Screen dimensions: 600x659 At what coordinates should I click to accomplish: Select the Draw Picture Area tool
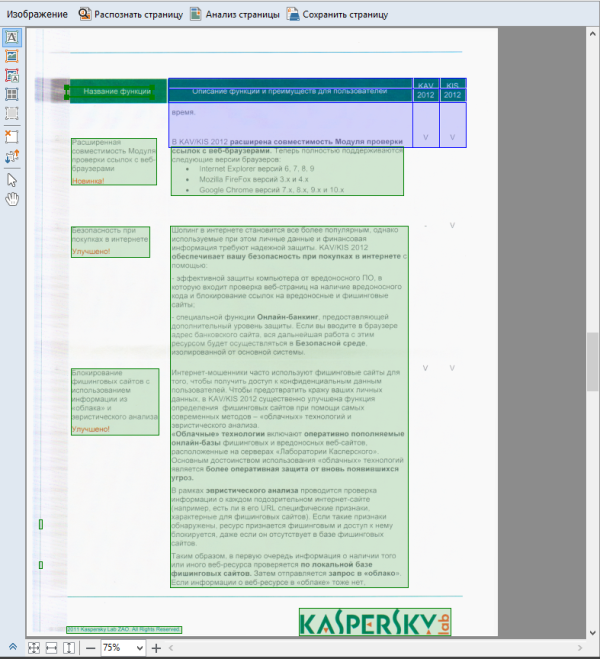tap(12, 56)
